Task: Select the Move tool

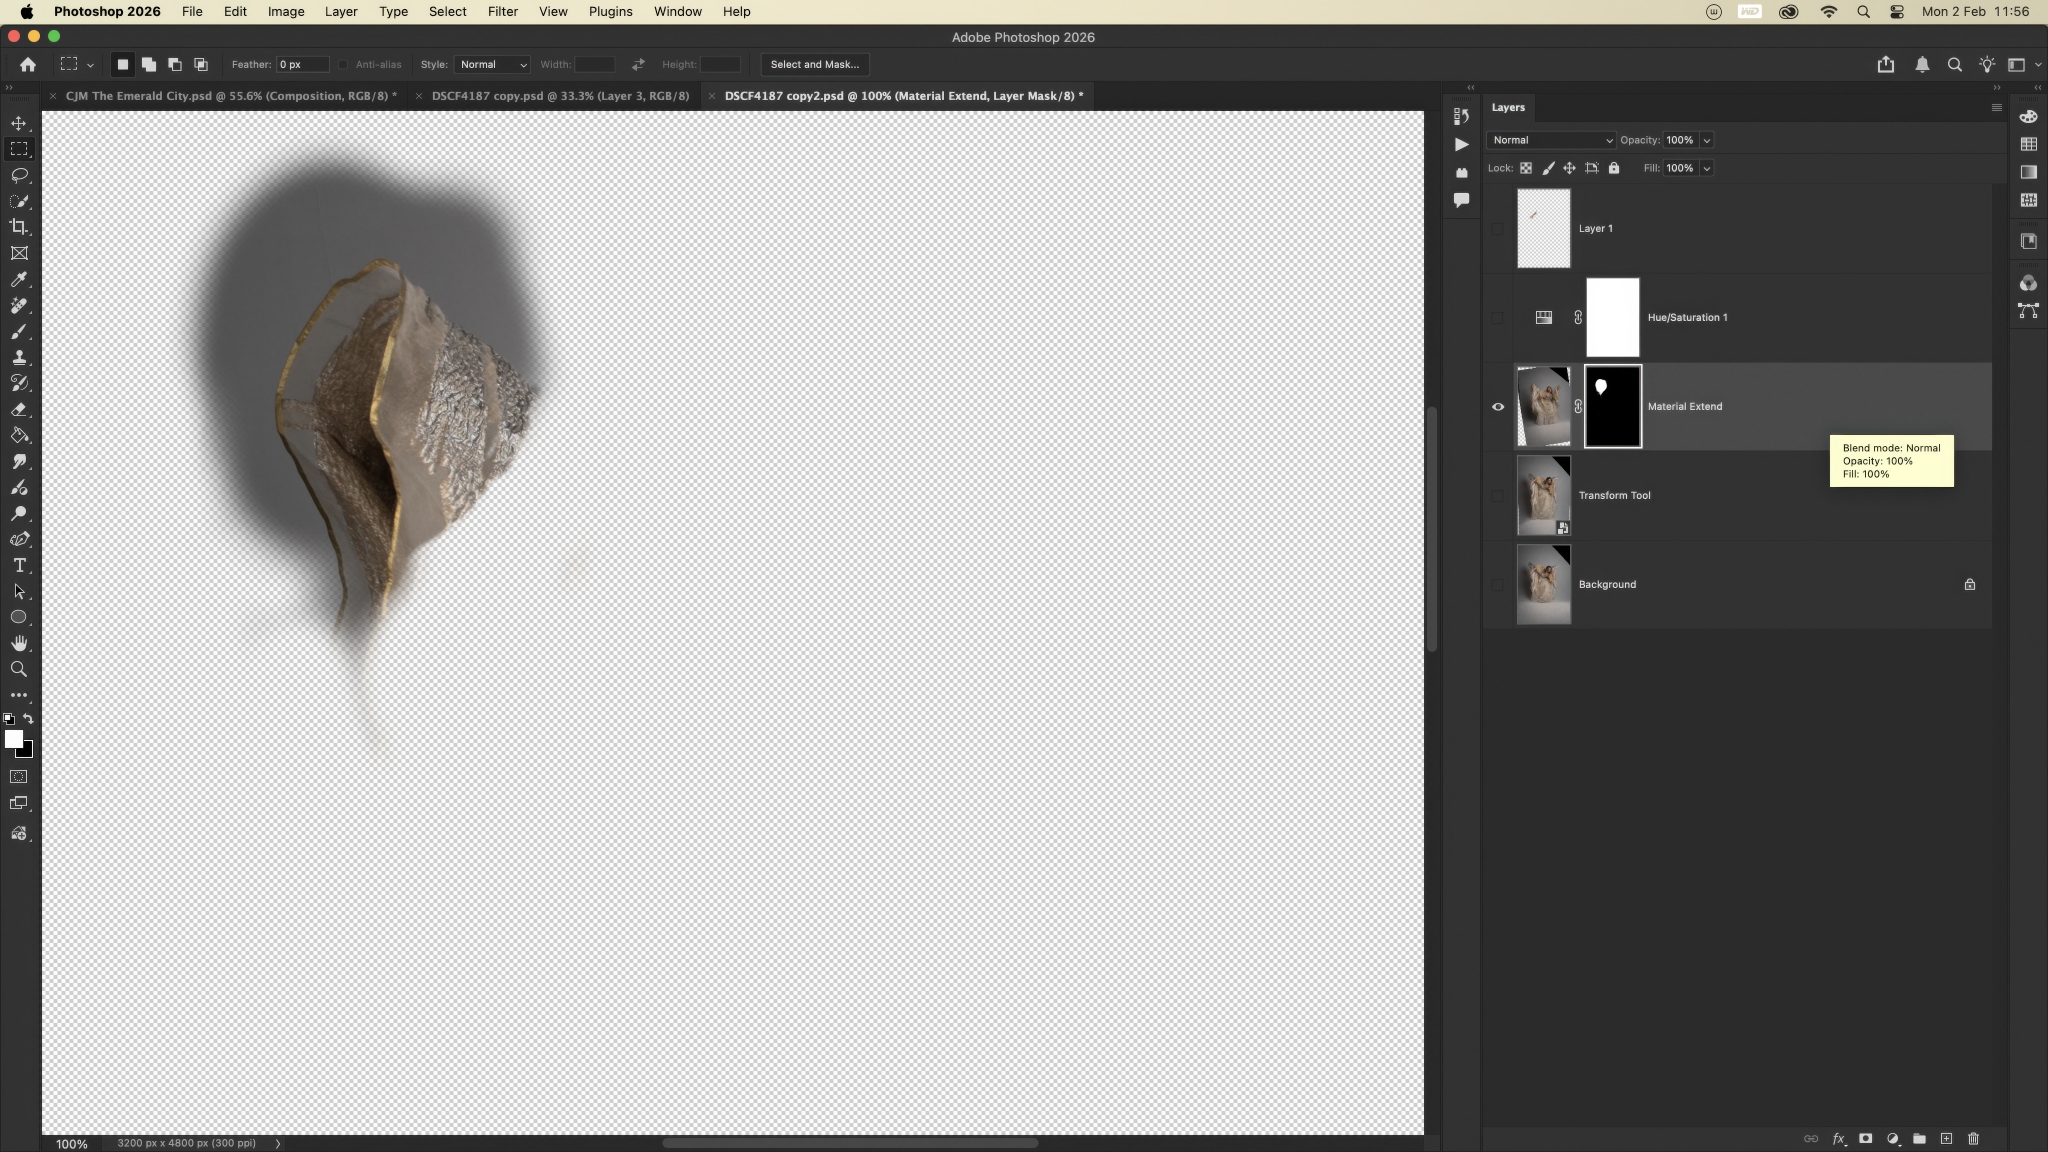Action: pos(19,123)
